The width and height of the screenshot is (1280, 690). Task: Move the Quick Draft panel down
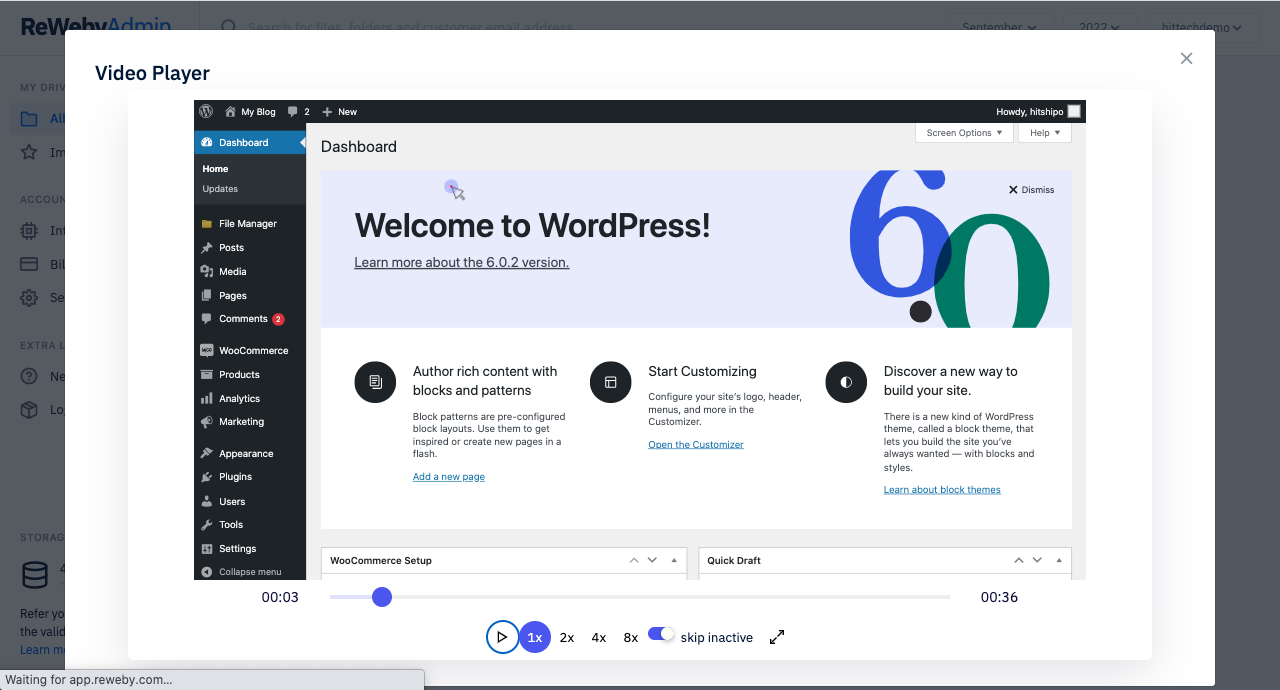1037,561
